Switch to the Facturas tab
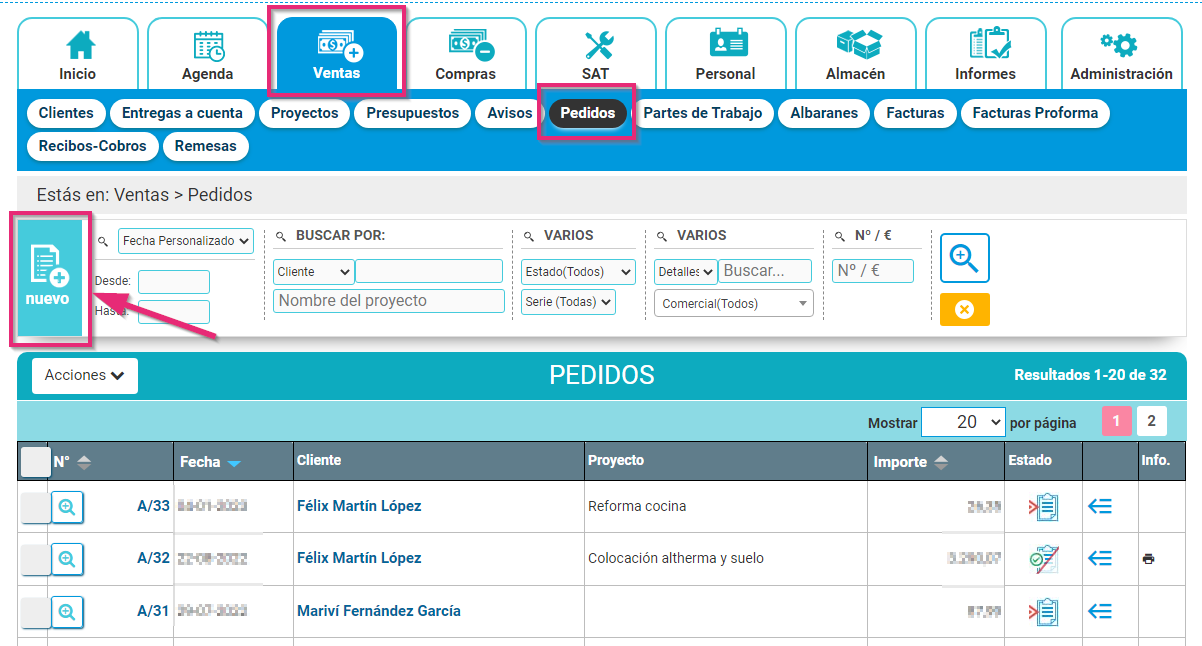 915,113
